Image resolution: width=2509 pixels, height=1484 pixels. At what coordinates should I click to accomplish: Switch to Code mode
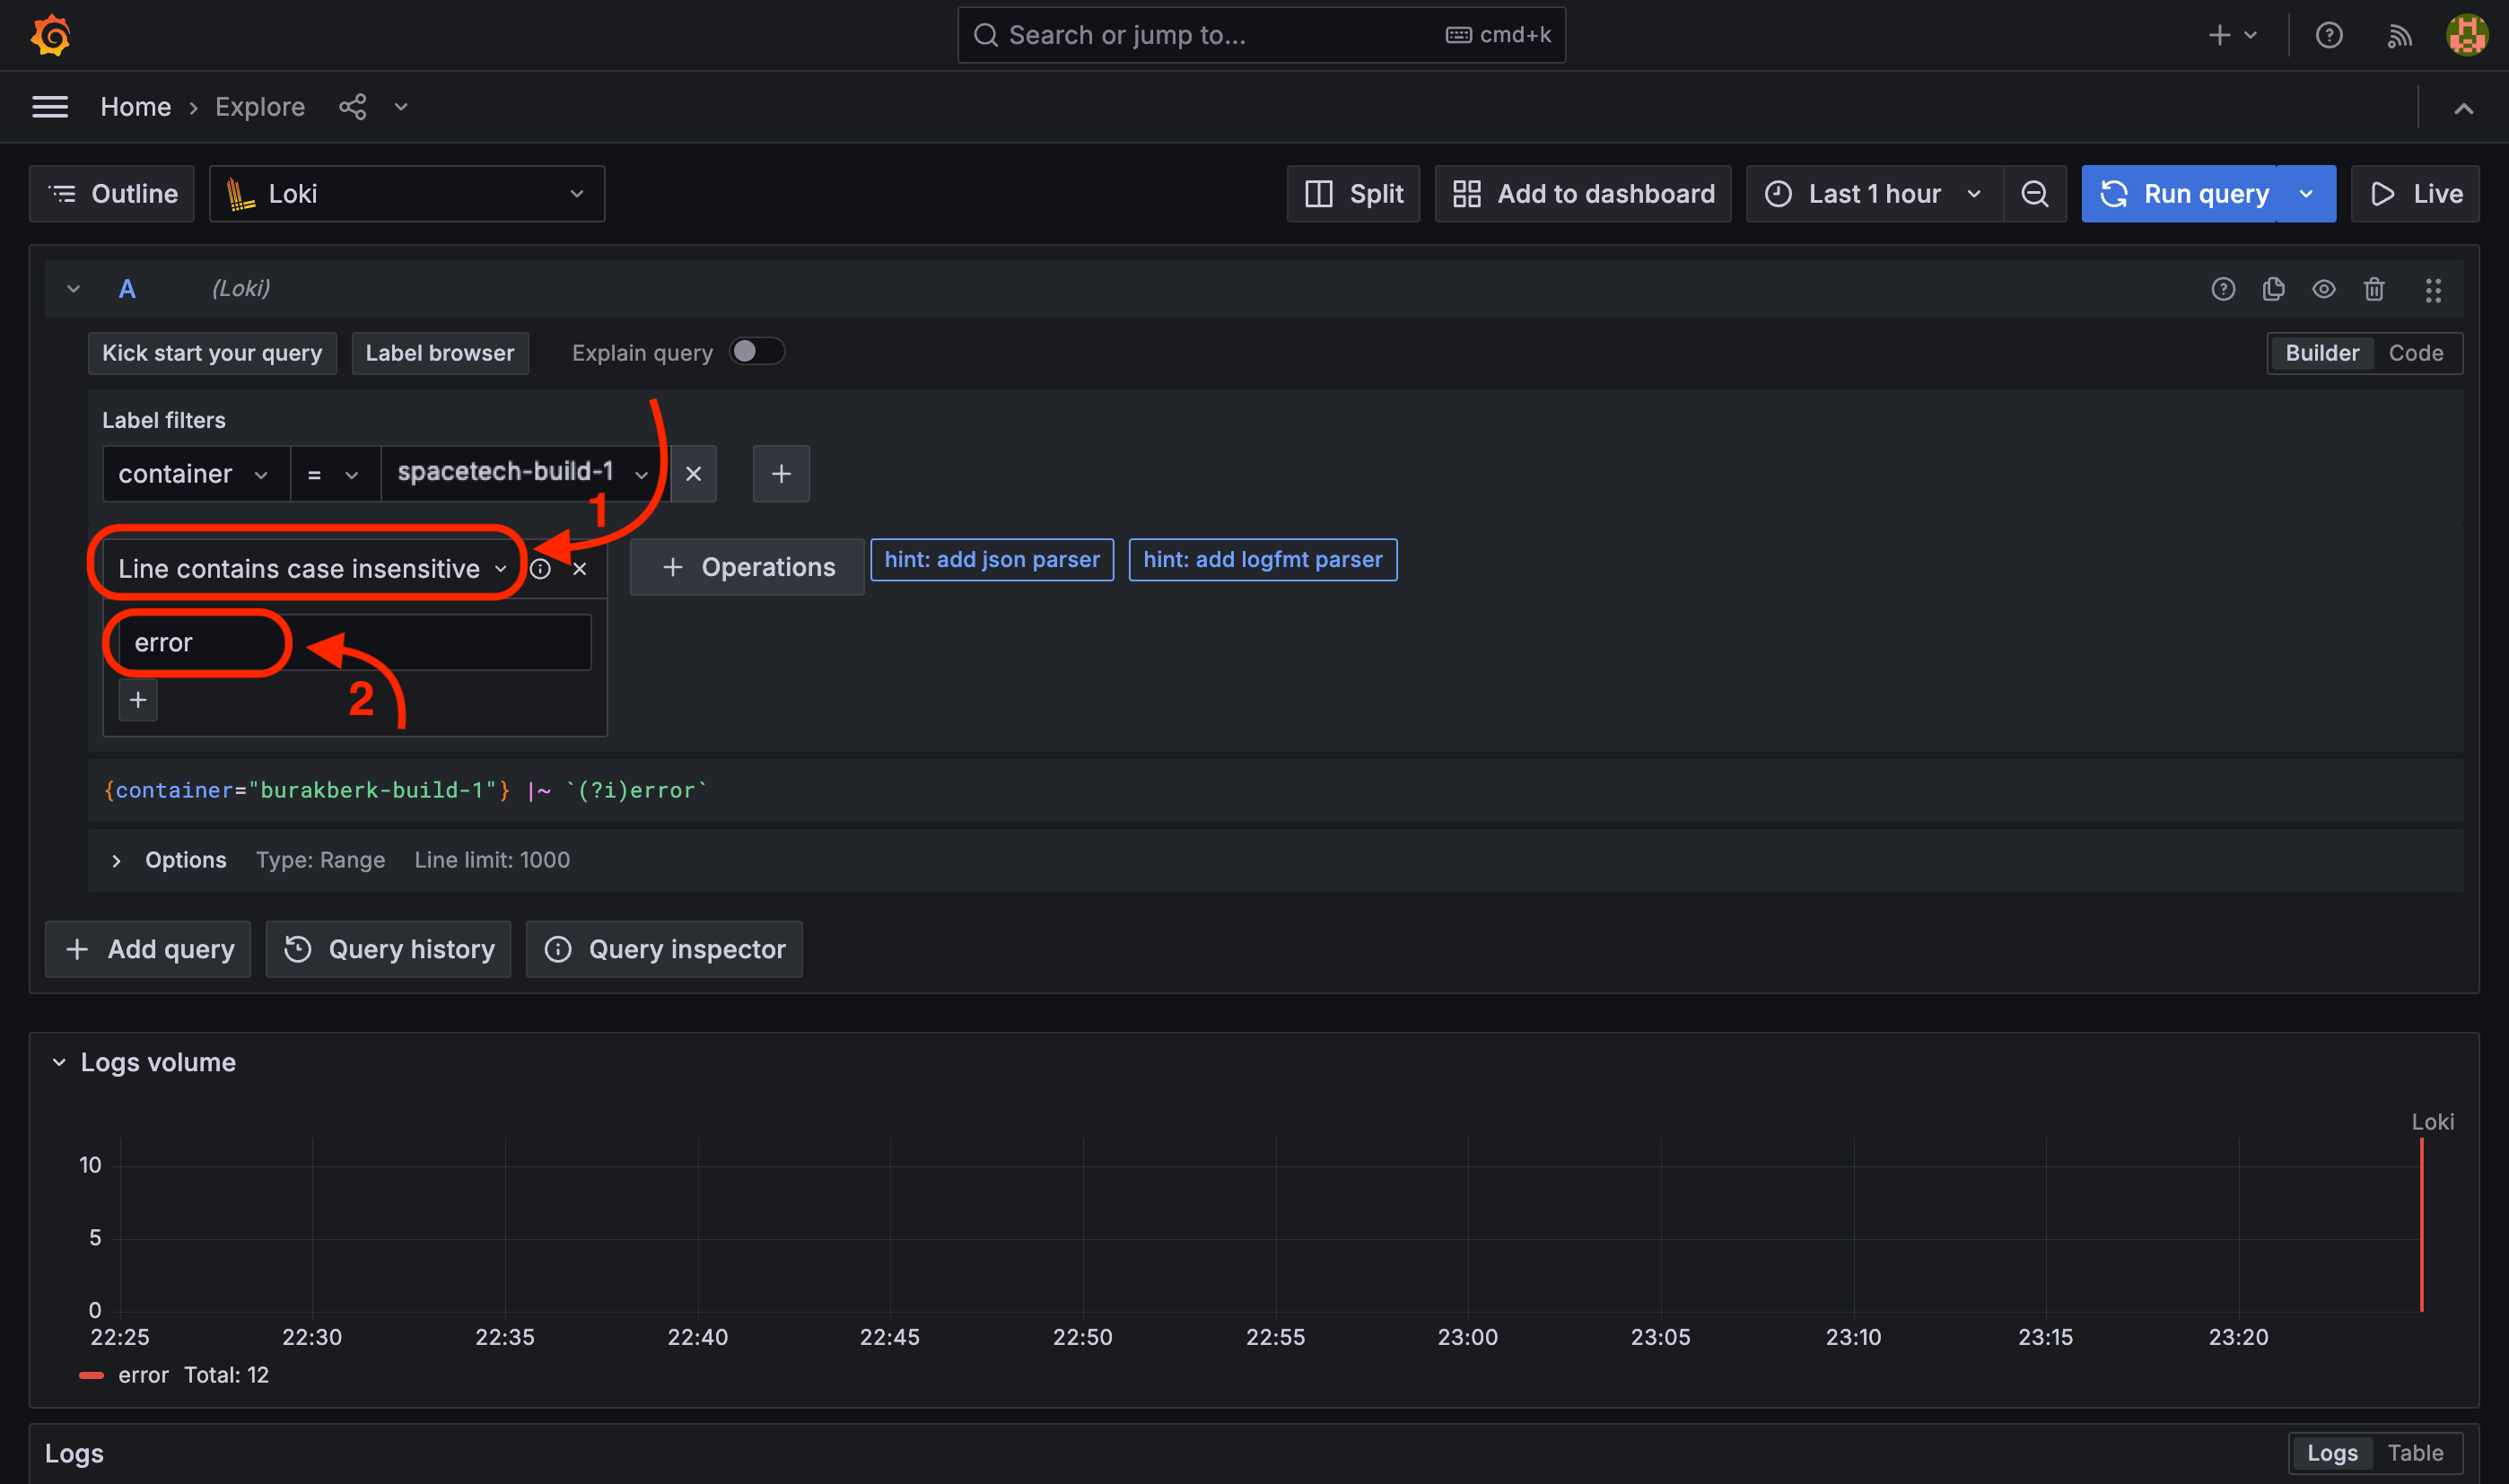click(2416, 353)
